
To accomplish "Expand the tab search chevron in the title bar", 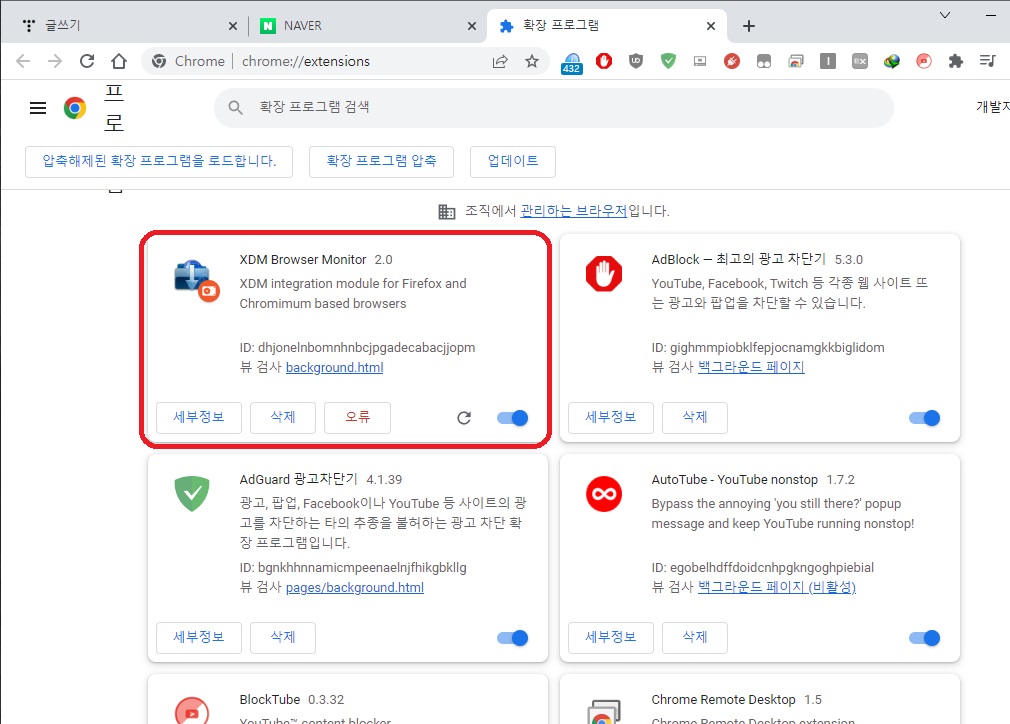I will point(945,15).
